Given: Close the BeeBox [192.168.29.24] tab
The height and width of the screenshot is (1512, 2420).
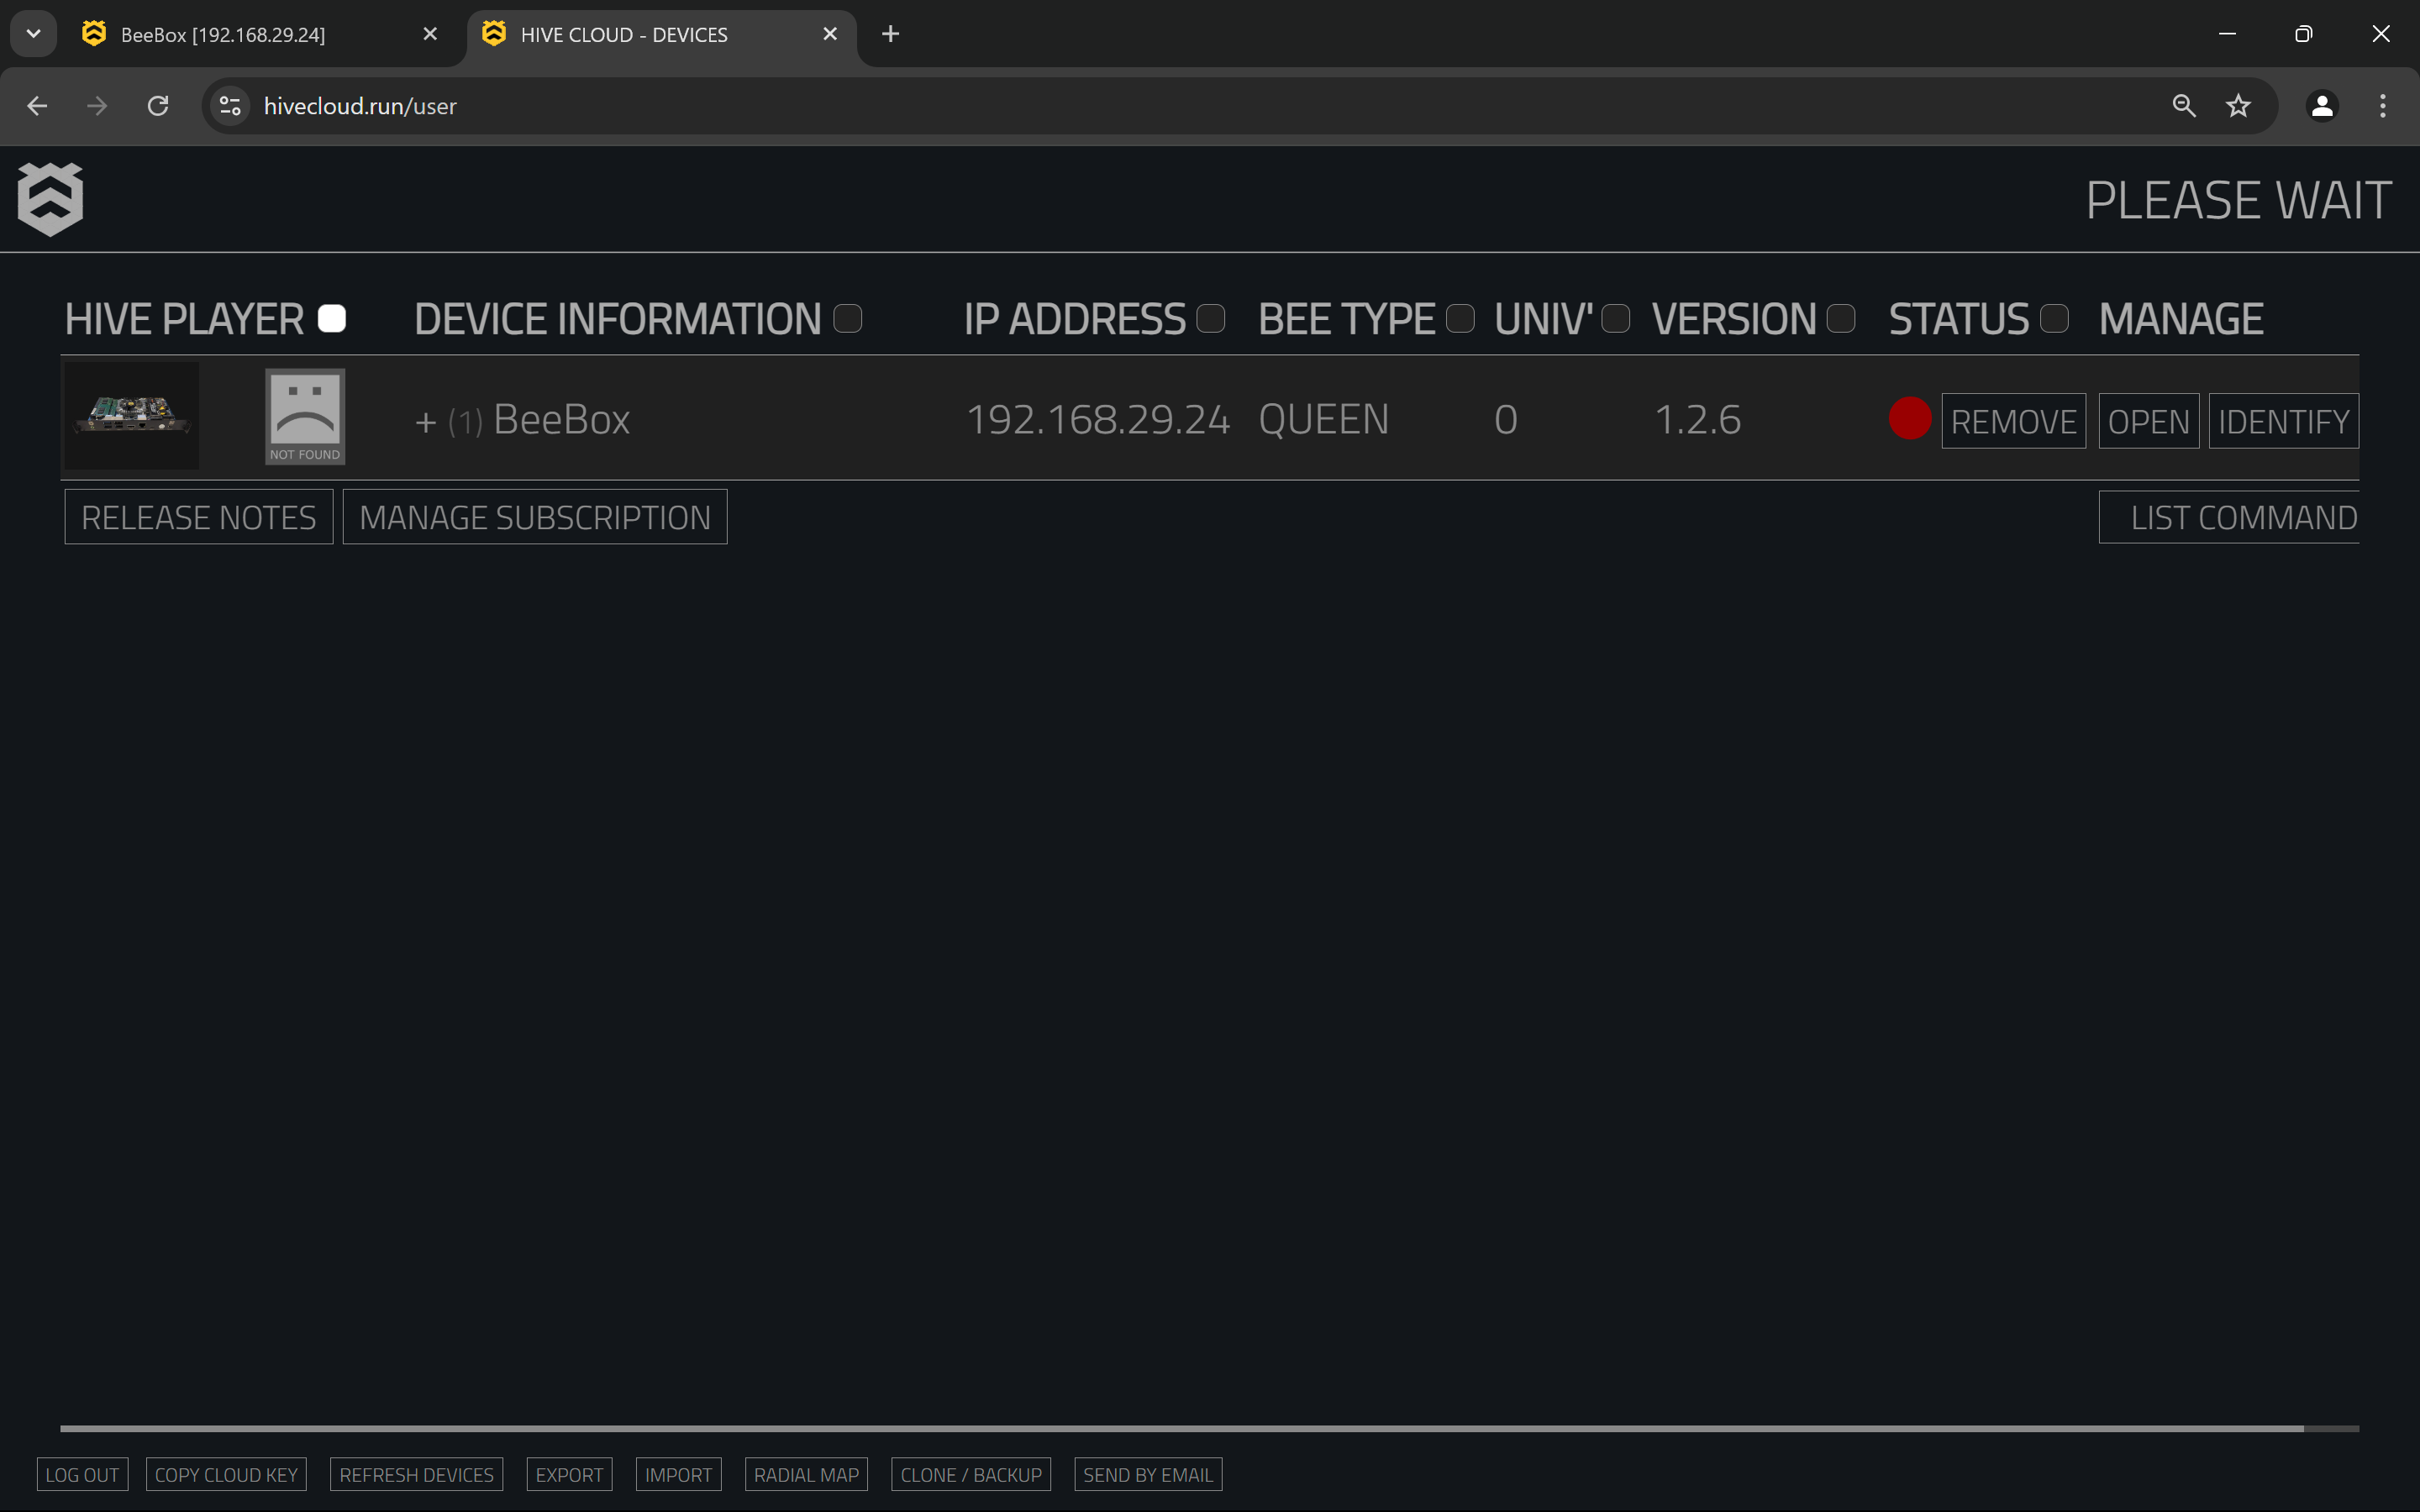Looking at the screenshot, I should pos(430,34).
